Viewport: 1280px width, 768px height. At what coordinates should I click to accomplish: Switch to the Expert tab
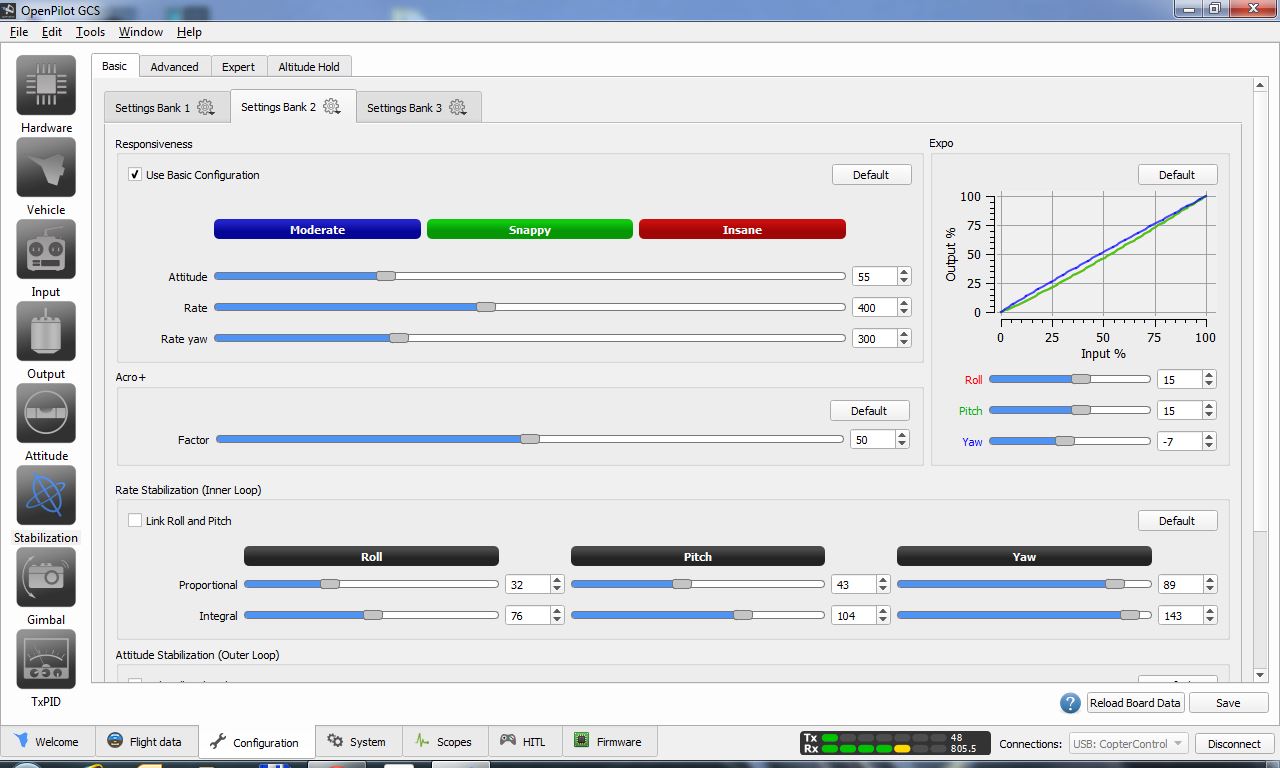coord(238,67)
